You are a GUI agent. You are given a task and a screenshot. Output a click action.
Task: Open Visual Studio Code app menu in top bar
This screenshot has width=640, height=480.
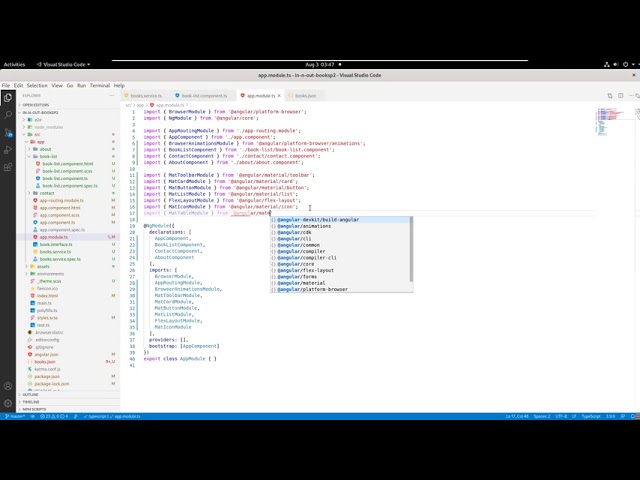[63, 64]
